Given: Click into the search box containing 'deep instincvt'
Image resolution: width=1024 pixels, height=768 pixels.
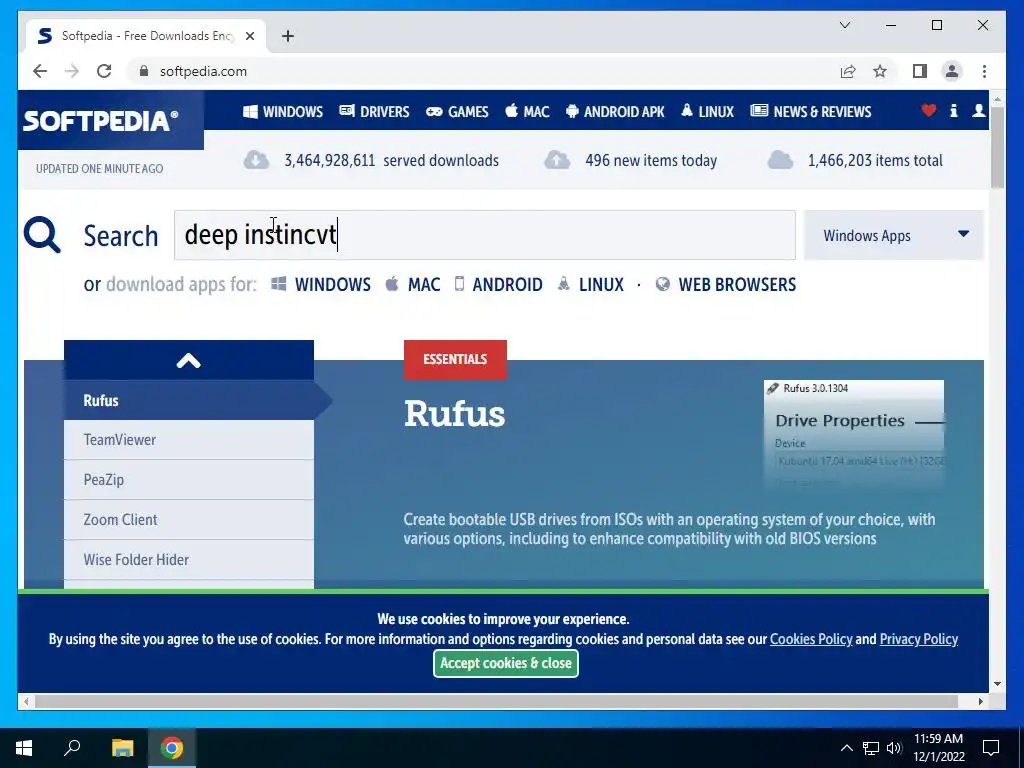Looking at the screenshot, I should [485, 235].
